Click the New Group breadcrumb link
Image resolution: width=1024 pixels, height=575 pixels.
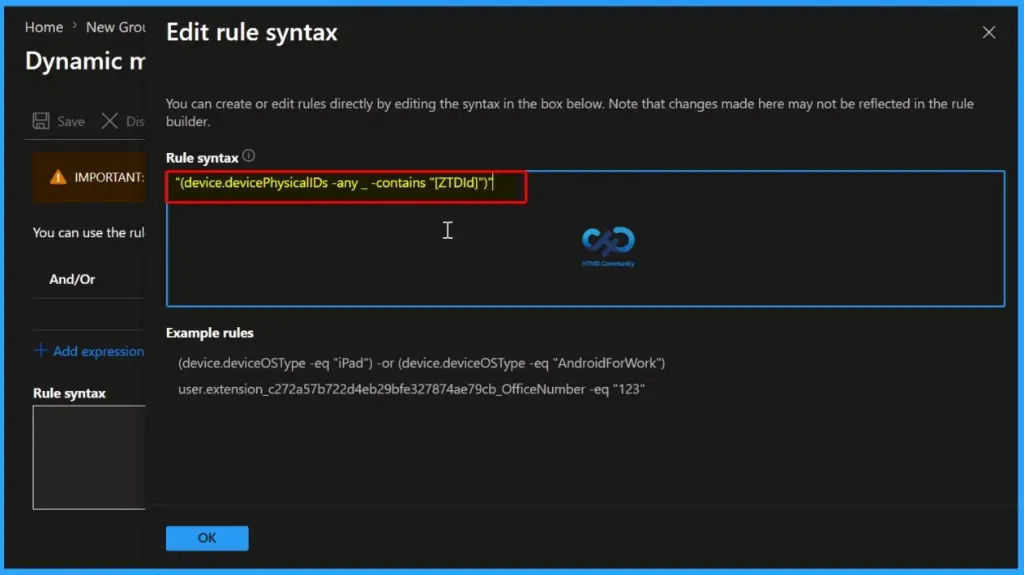pyautogui.click(x=116, y=27)
